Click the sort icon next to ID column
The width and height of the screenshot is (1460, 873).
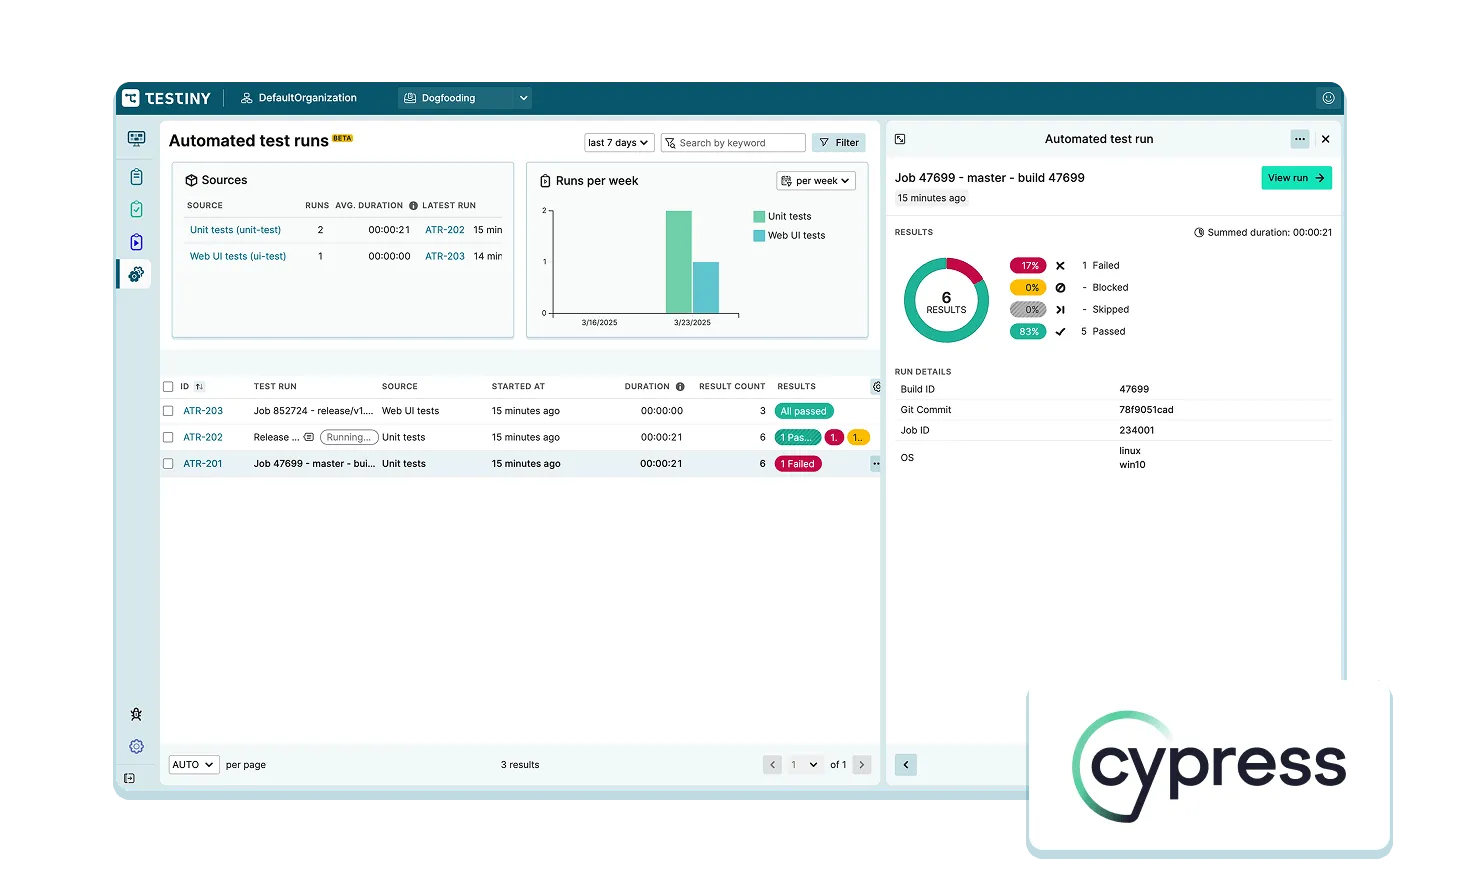pyautogui.click(x=199, y=386)
